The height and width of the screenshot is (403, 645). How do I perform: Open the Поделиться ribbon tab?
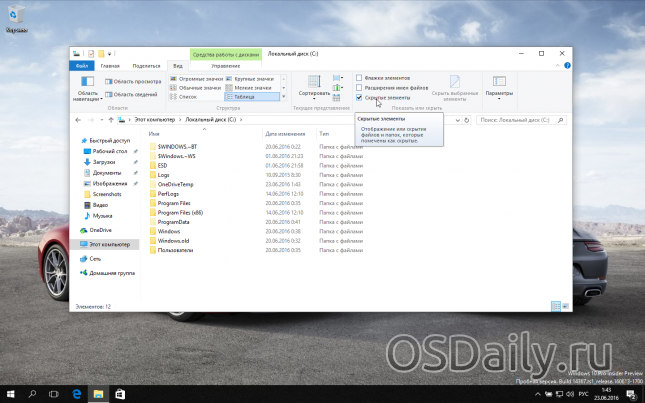145,65
